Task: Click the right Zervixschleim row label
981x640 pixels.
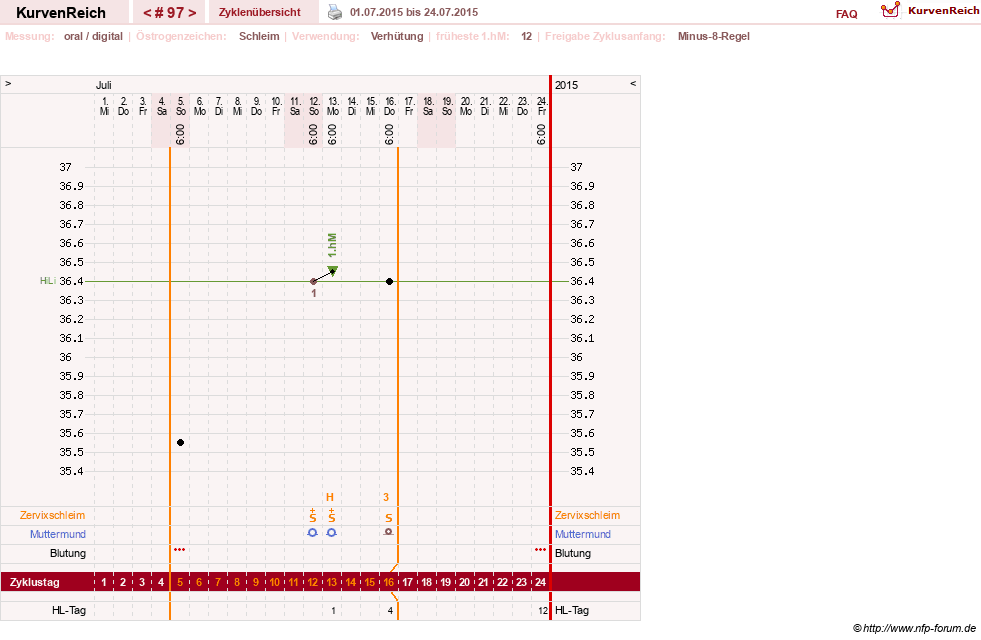Action: click(587, 516)
